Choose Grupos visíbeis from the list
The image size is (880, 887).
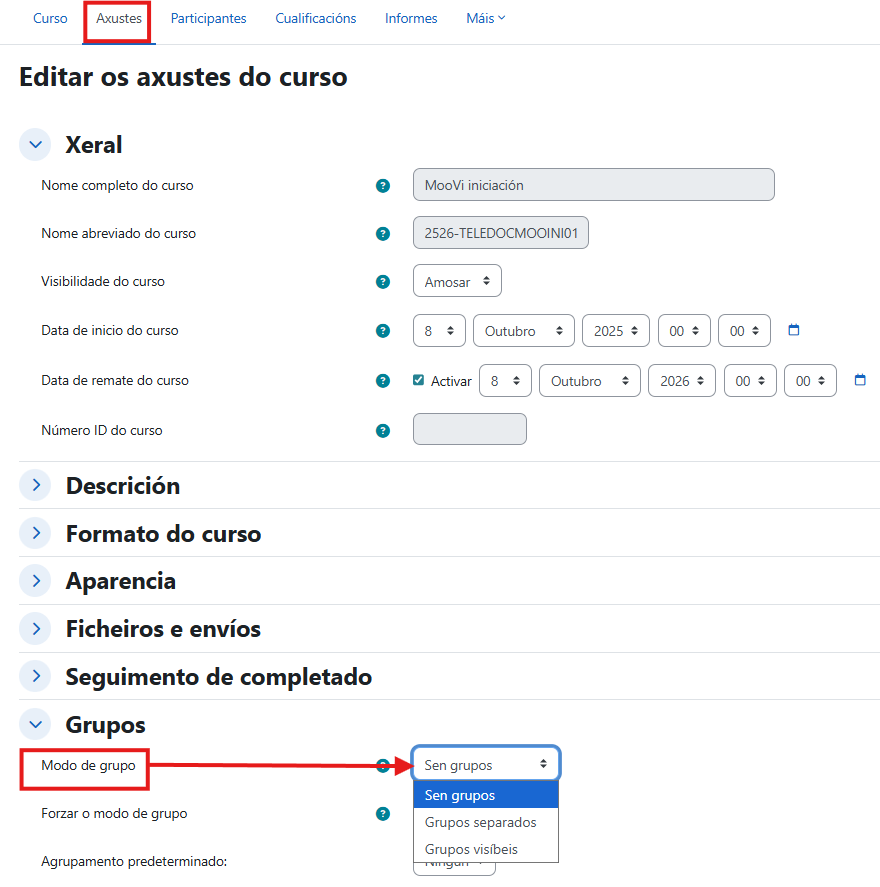[x=471, y=849]
